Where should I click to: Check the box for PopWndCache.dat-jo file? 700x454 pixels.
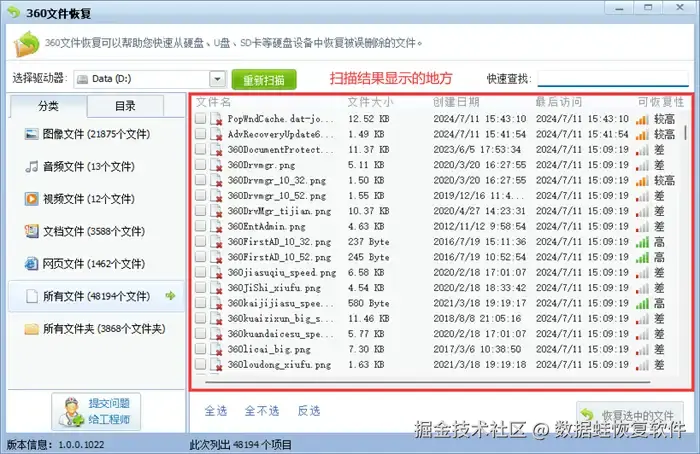(x=200, y=118)
